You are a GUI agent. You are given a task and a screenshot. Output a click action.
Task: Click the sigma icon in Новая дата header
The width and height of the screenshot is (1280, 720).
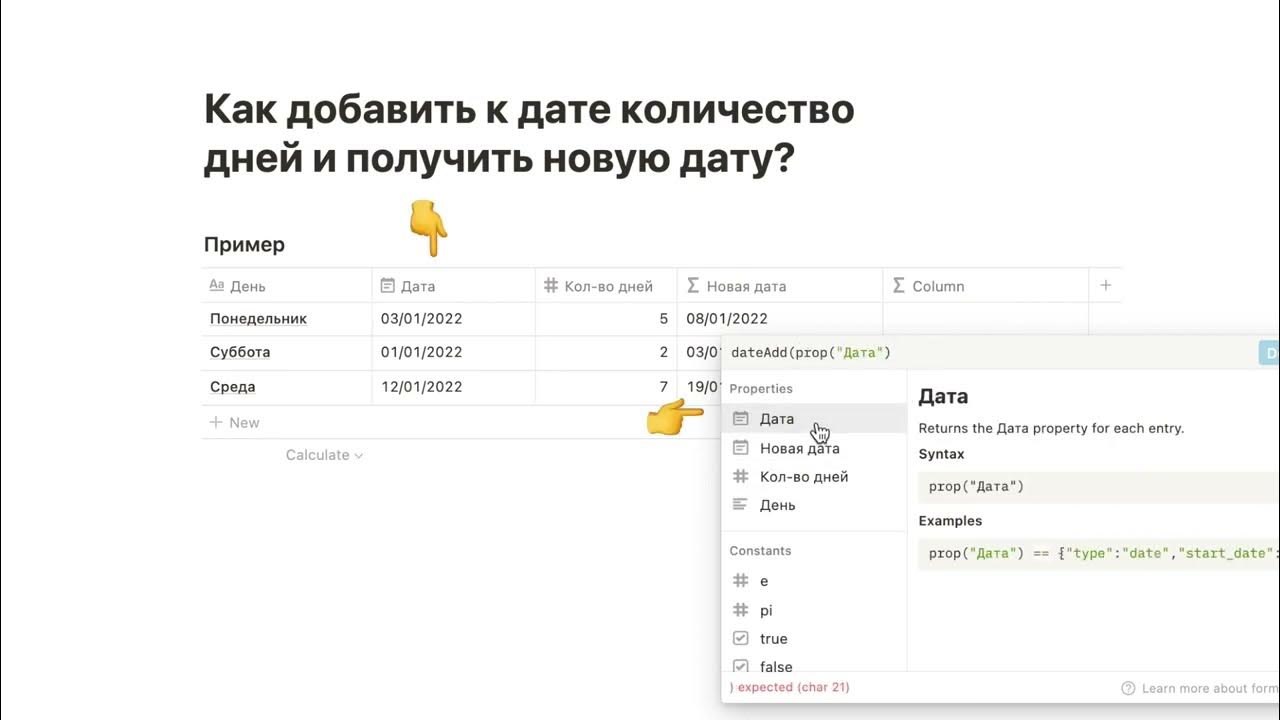pos(692,285)
